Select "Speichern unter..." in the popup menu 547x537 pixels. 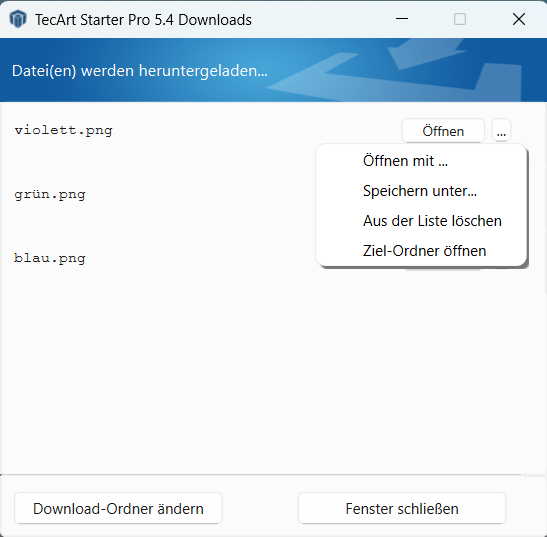tap(421, 191)
